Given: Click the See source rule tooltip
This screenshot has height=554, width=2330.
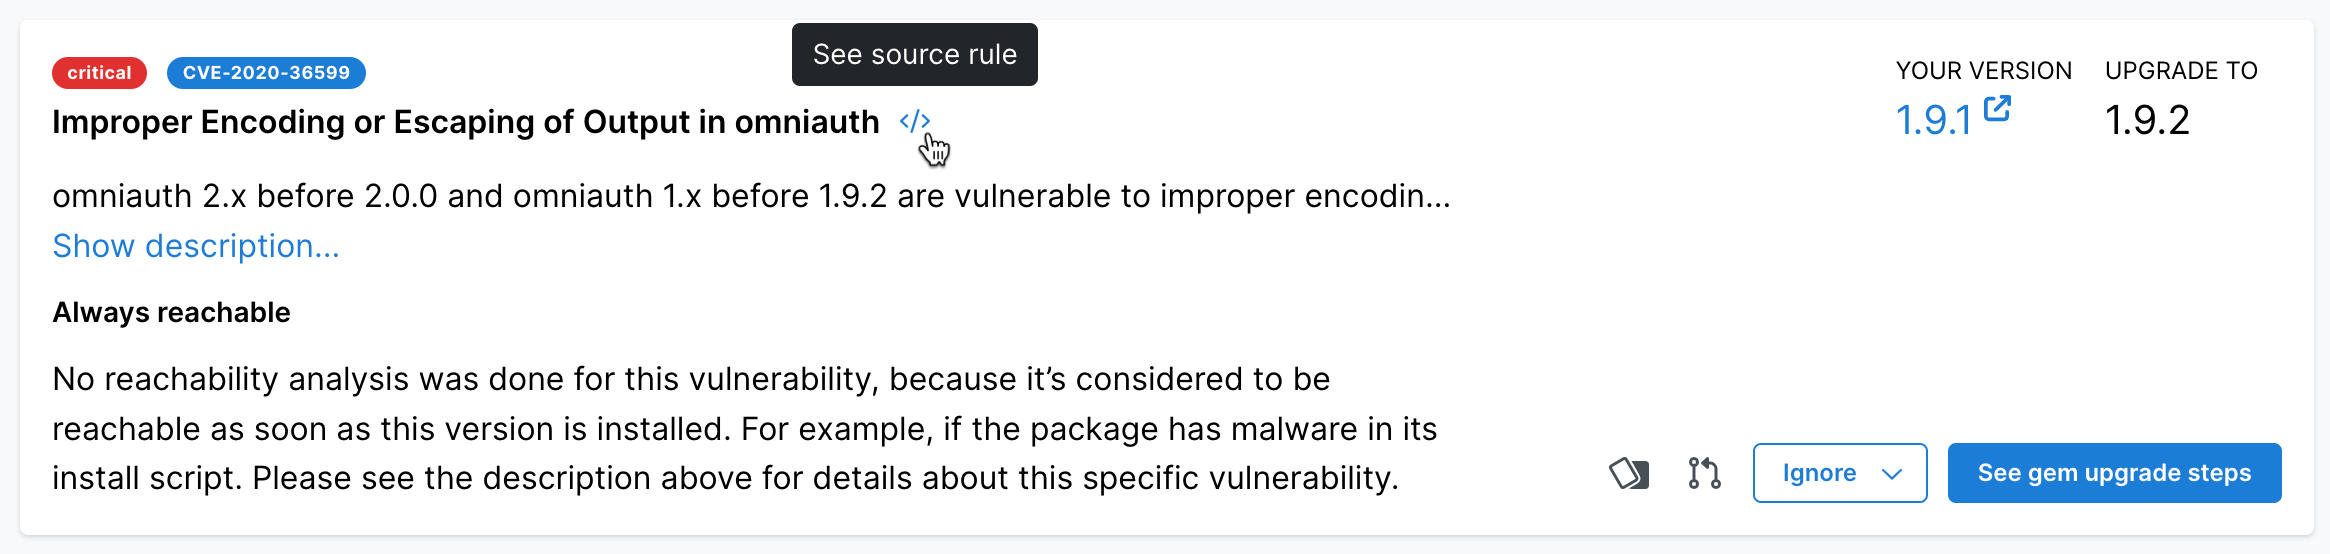Looking at the screenshot, I should [914, 54].
